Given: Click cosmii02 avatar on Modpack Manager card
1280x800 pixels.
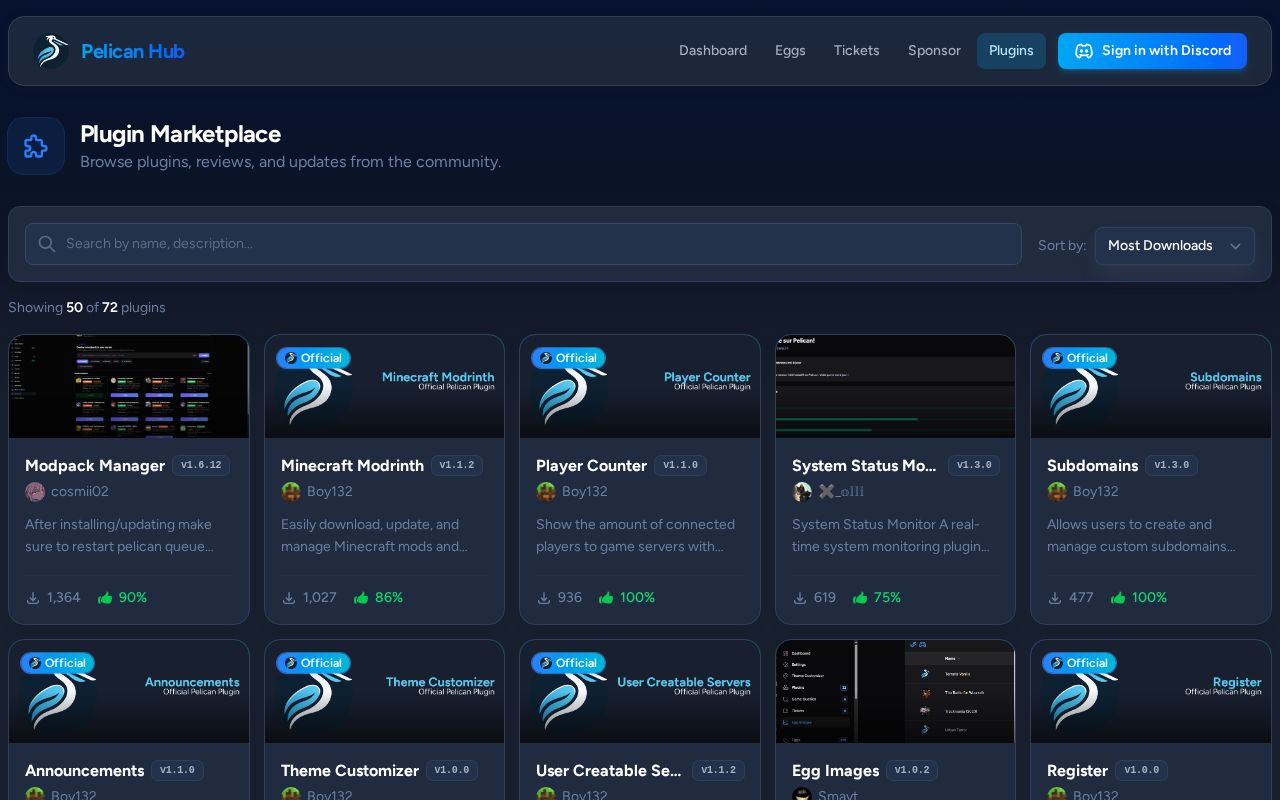Looking at the screenshot, I should point(35,491).
